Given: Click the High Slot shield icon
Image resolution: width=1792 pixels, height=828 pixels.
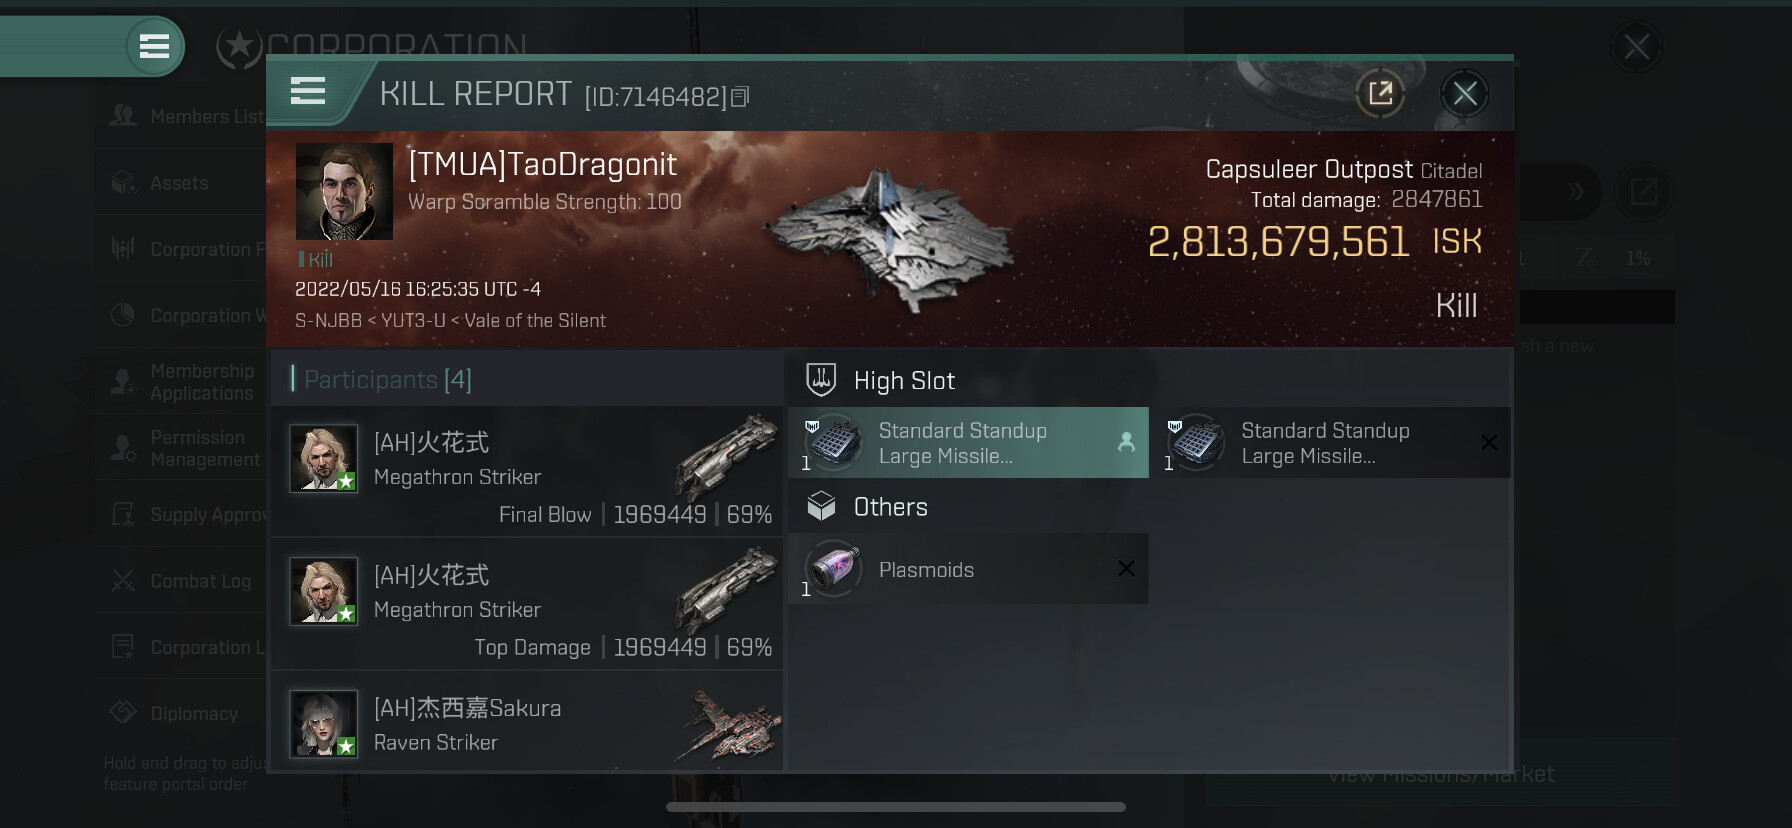Looking at the screenshot, I should pos(821,380).
